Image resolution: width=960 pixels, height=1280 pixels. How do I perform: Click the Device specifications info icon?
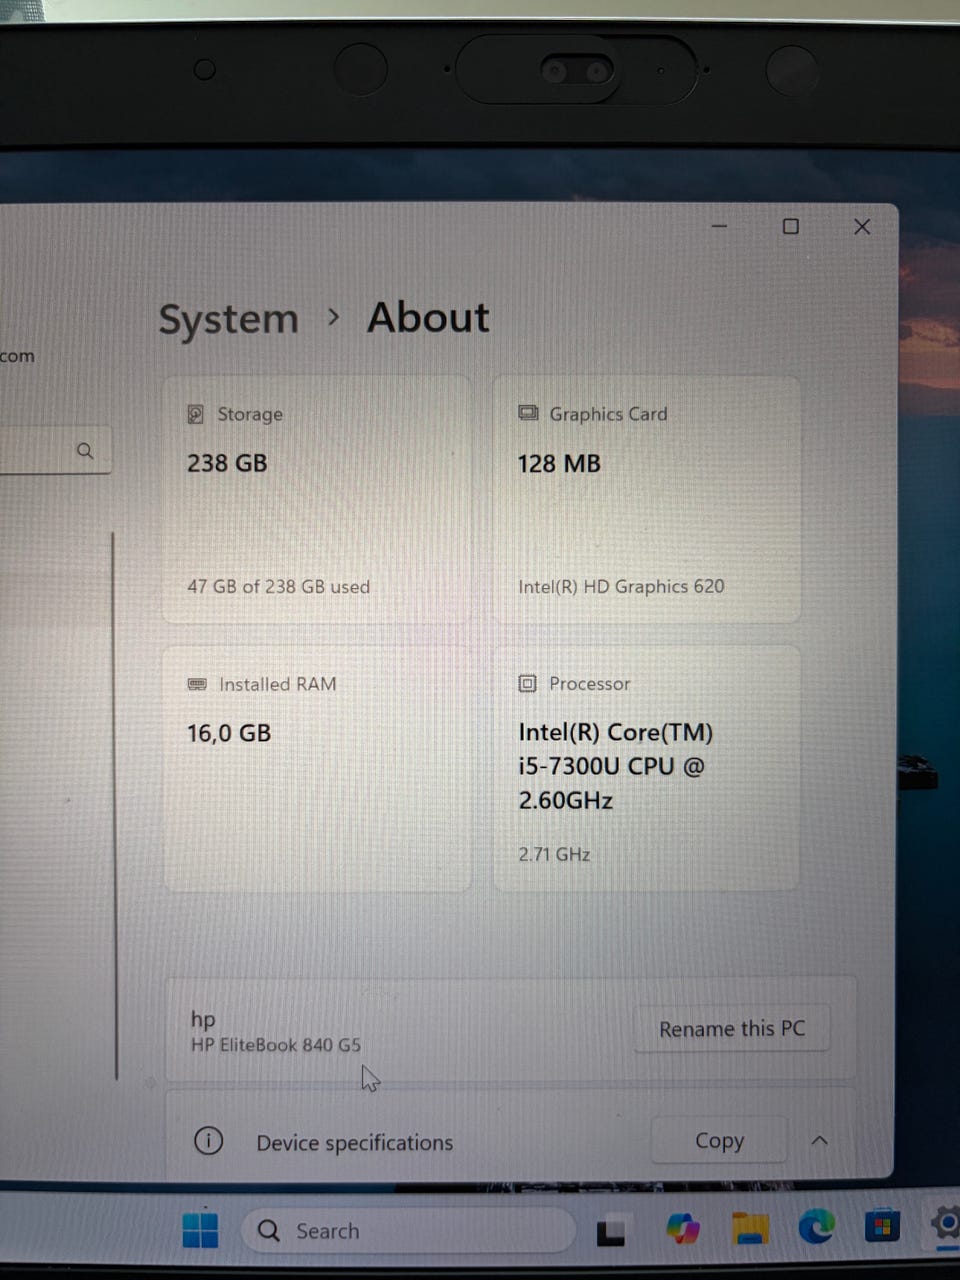pos(208,1141)
